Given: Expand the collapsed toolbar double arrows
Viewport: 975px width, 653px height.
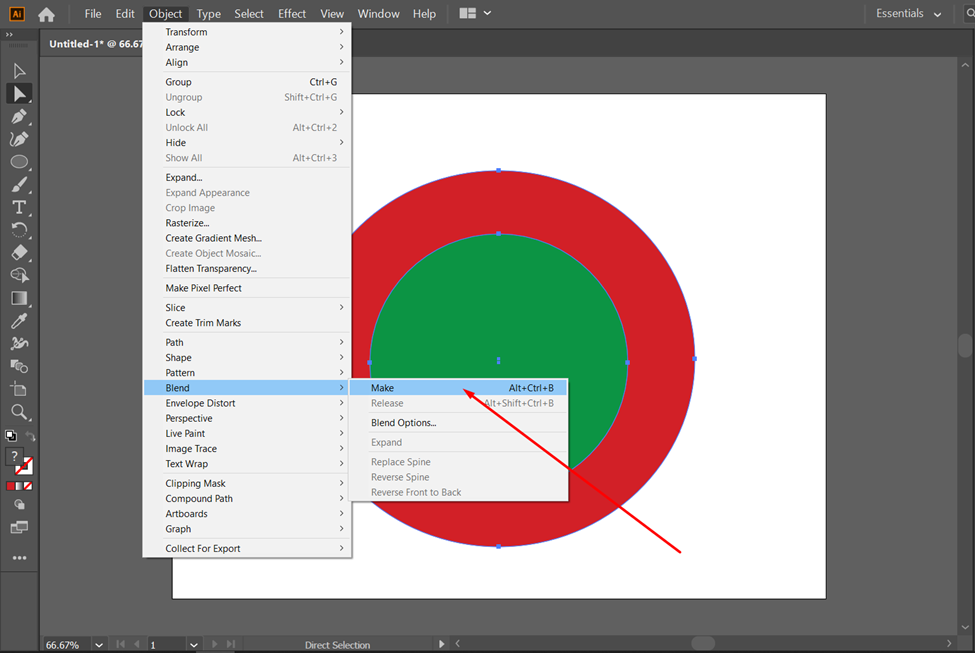Looking at the screenshot, I should point(9,35).
